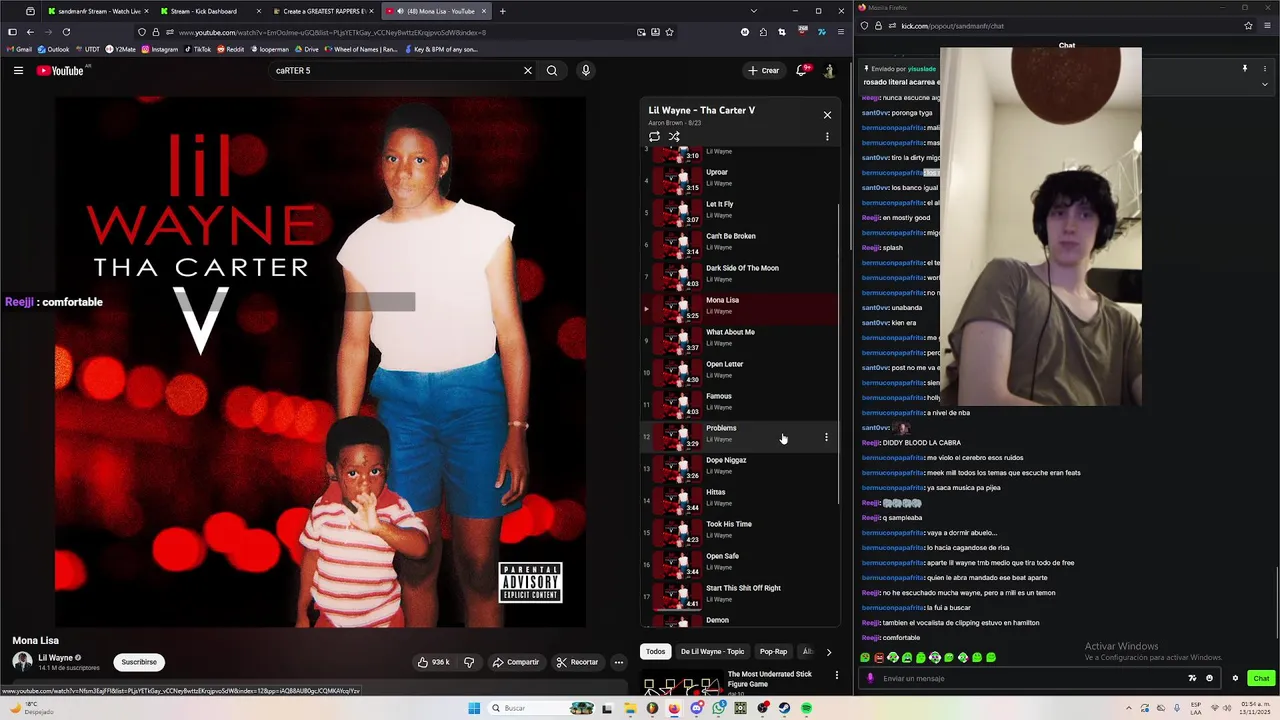Screen dimensions: 1280x720
Task: Open options for Most Underrated Stick Figure Game
Action: pyautogui.click(x=837, y=675)
